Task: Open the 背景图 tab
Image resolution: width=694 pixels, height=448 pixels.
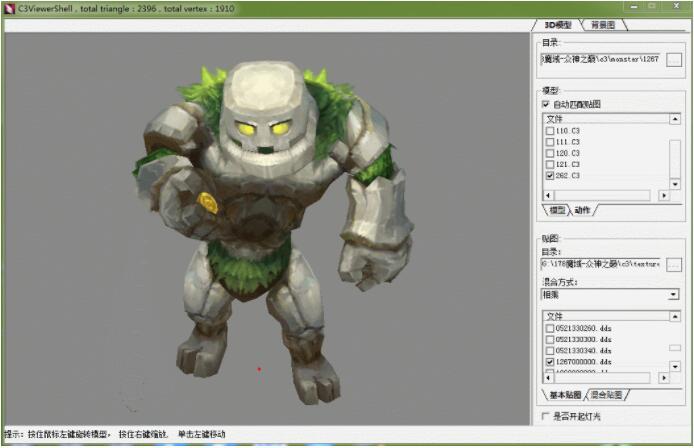Action: tap(603, 25)
